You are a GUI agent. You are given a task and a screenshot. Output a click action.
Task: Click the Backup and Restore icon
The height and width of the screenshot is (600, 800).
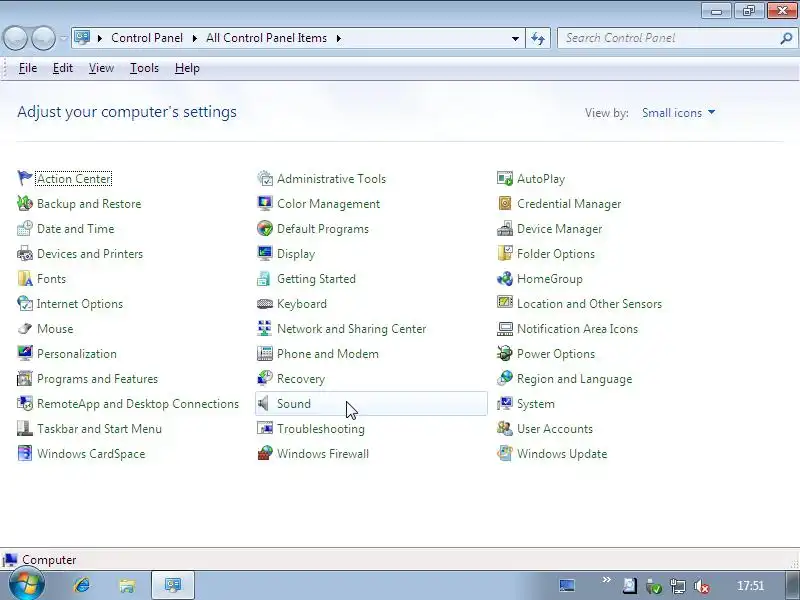tap(24, 204)
